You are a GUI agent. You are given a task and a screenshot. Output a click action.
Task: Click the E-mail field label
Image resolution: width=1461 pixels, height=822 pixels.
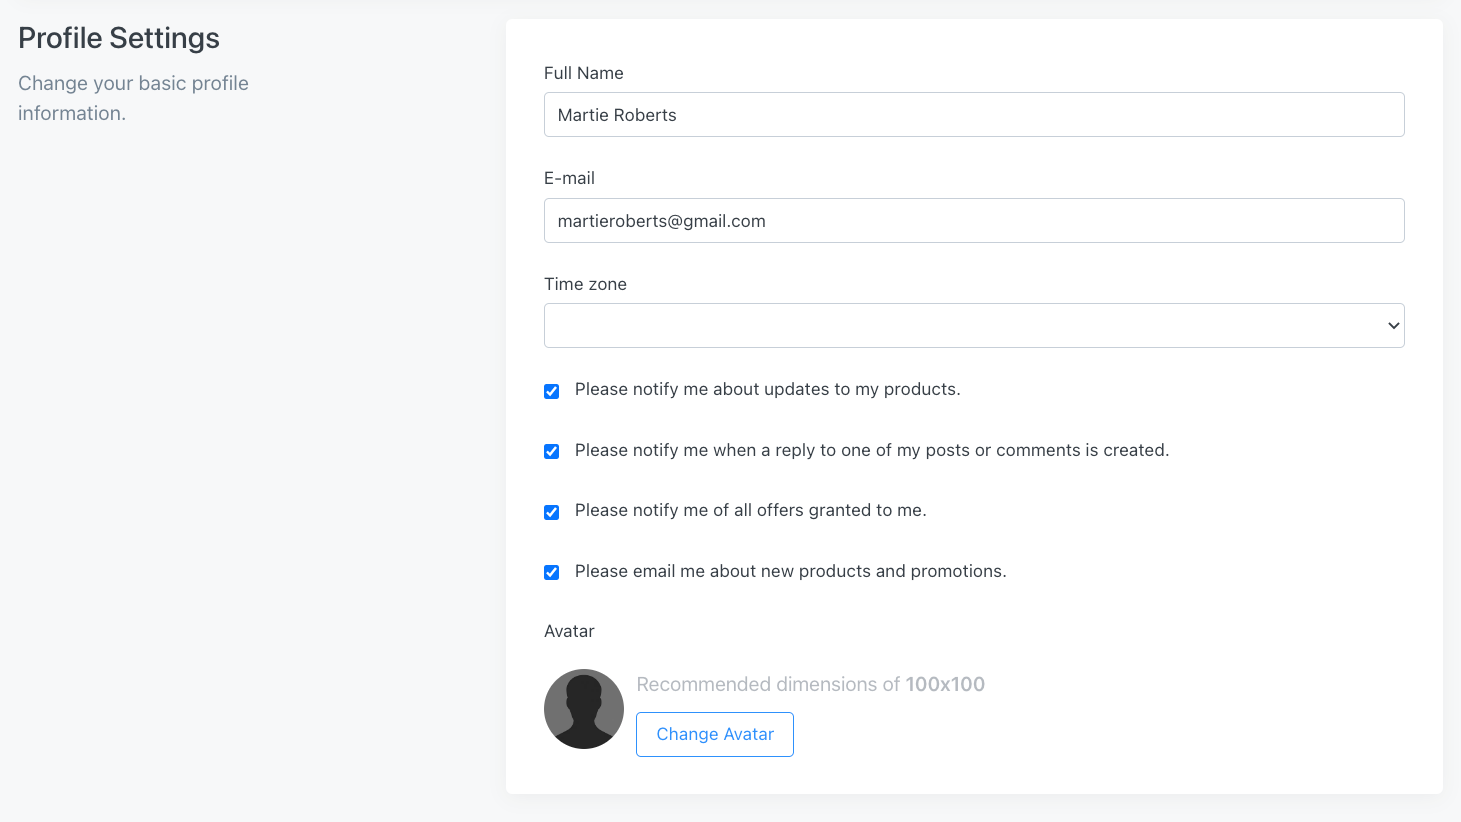click(569, 178)
